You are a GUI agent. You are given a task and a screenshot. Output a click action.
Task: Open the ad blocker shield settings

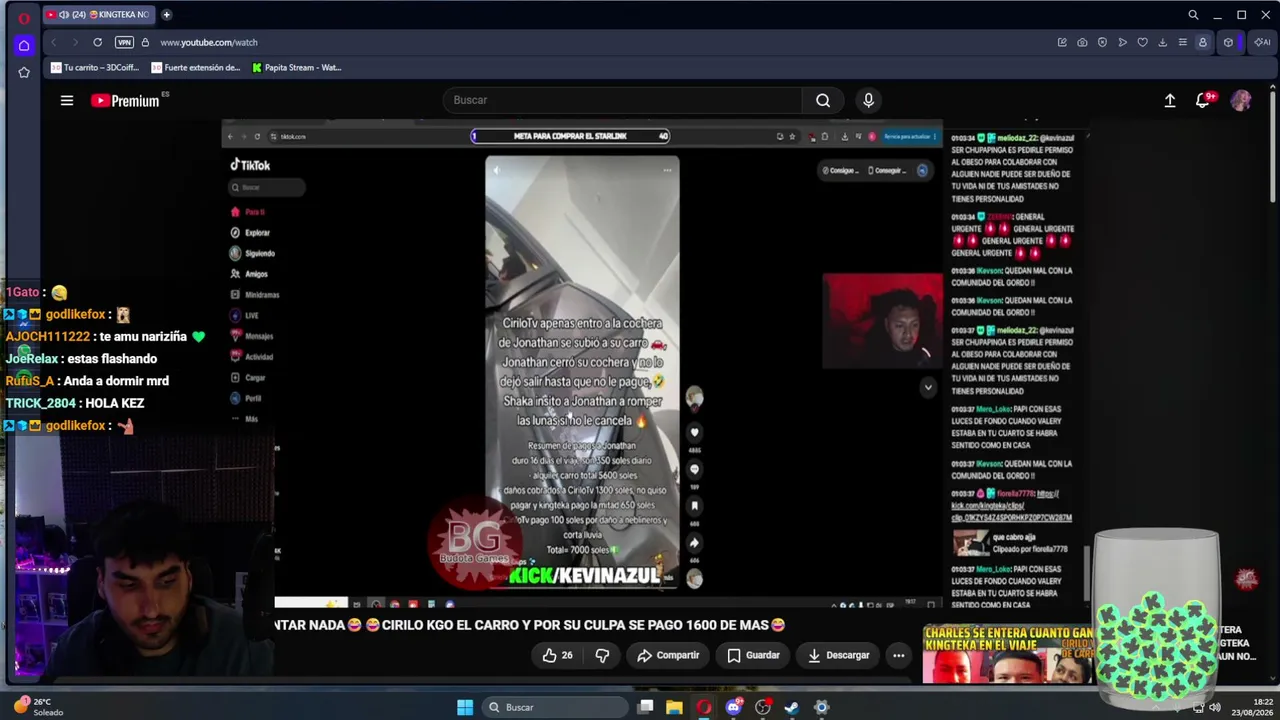click(x=1102, y=42)
